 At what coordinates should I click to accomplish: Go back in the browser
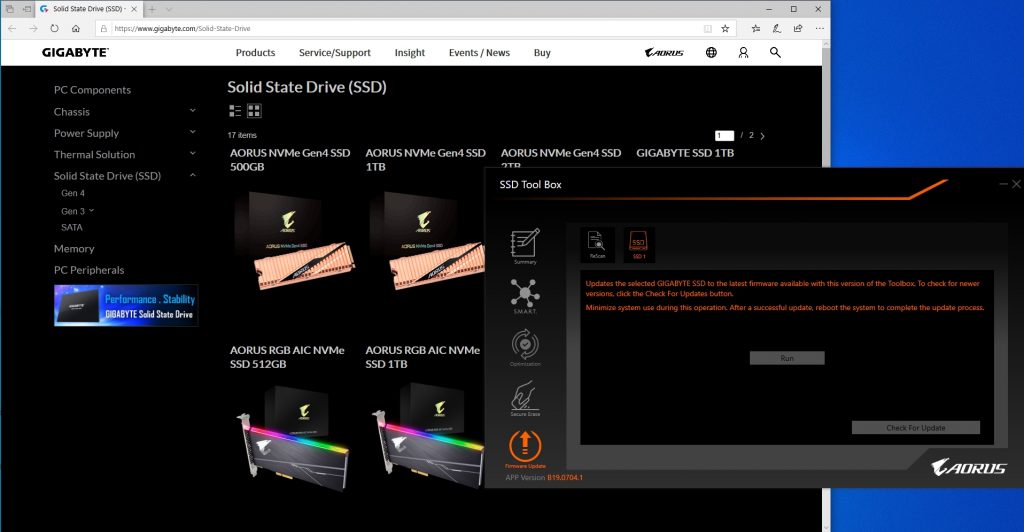tap(12, 29)
